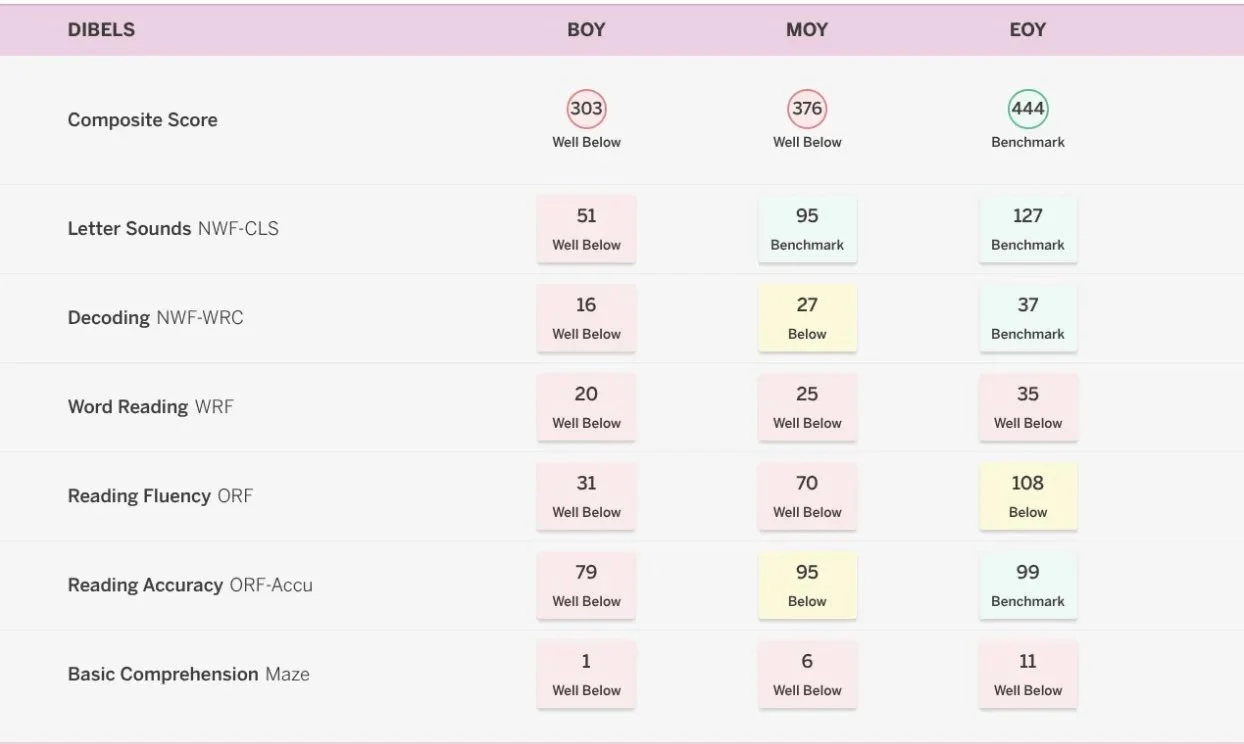
Task: Select Basic Comprehension BOY score 1 card
Action: coord(586,674)
